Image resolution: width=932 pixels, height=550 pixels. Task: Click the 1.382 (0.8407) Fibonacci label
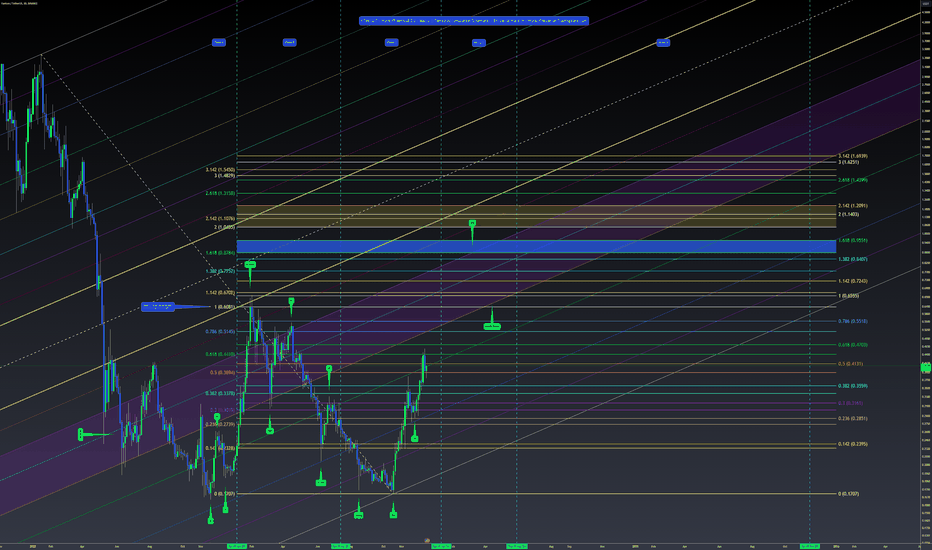852,259
